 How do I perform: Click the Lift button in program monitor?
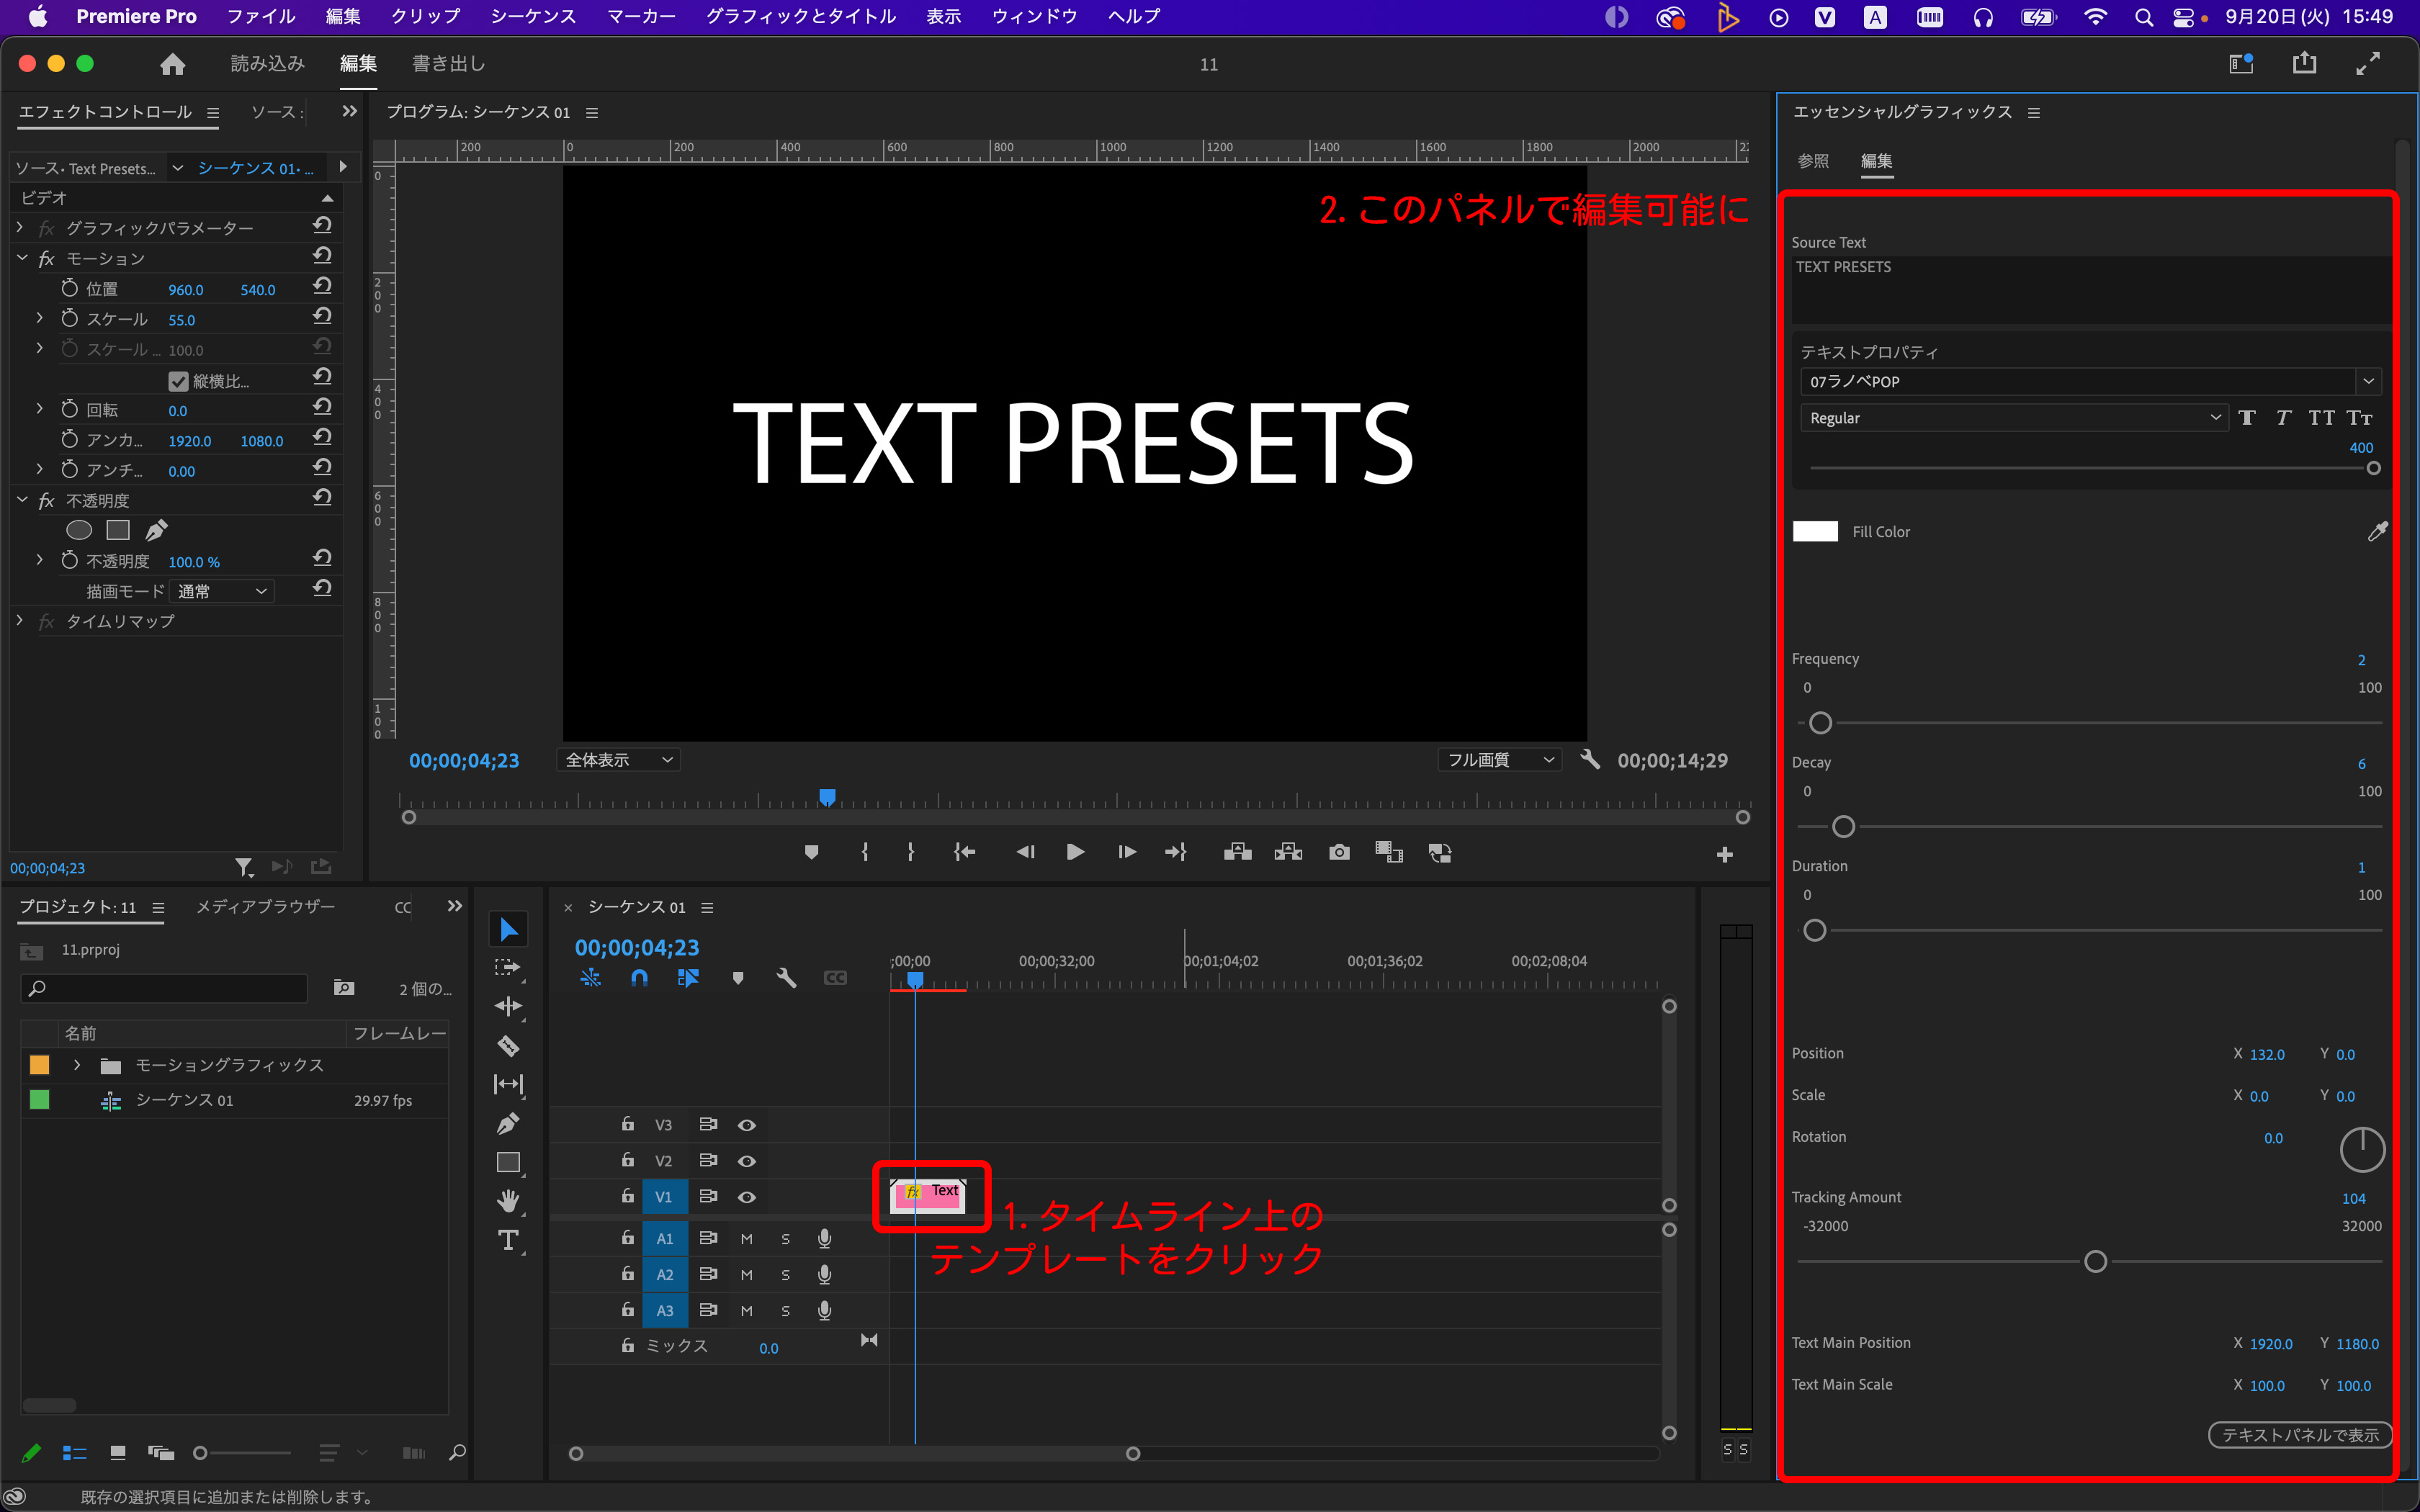tap(1237, 852)
